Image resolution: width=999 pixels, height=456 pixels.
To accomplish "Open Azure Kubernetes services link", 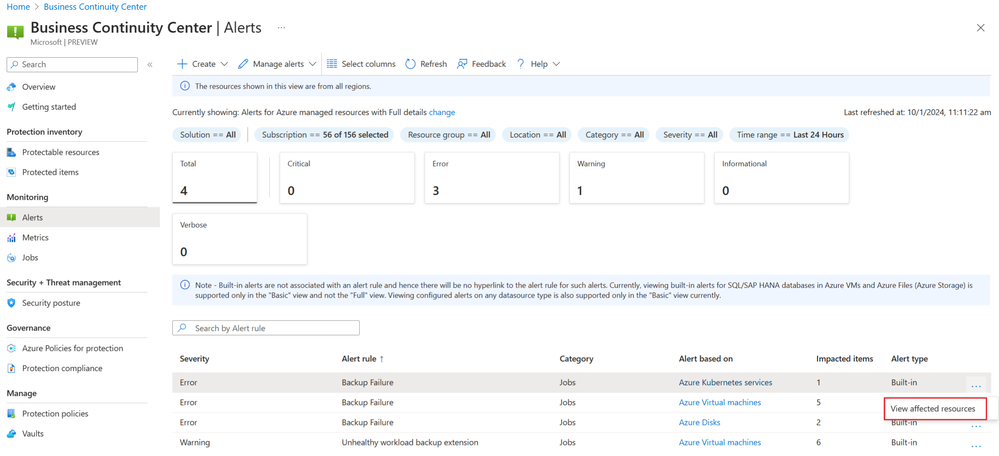I will [725, 383].
